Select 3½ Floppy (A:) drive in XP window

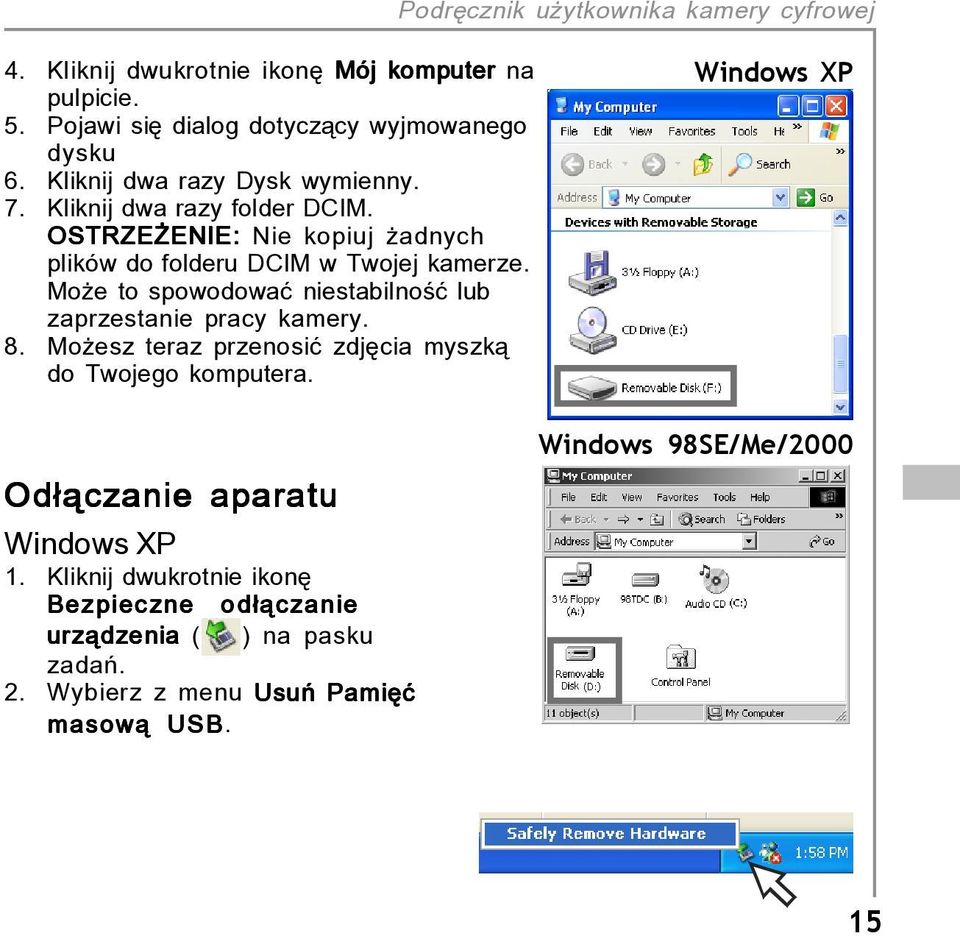pyautogui.click(x=634, y=272)
